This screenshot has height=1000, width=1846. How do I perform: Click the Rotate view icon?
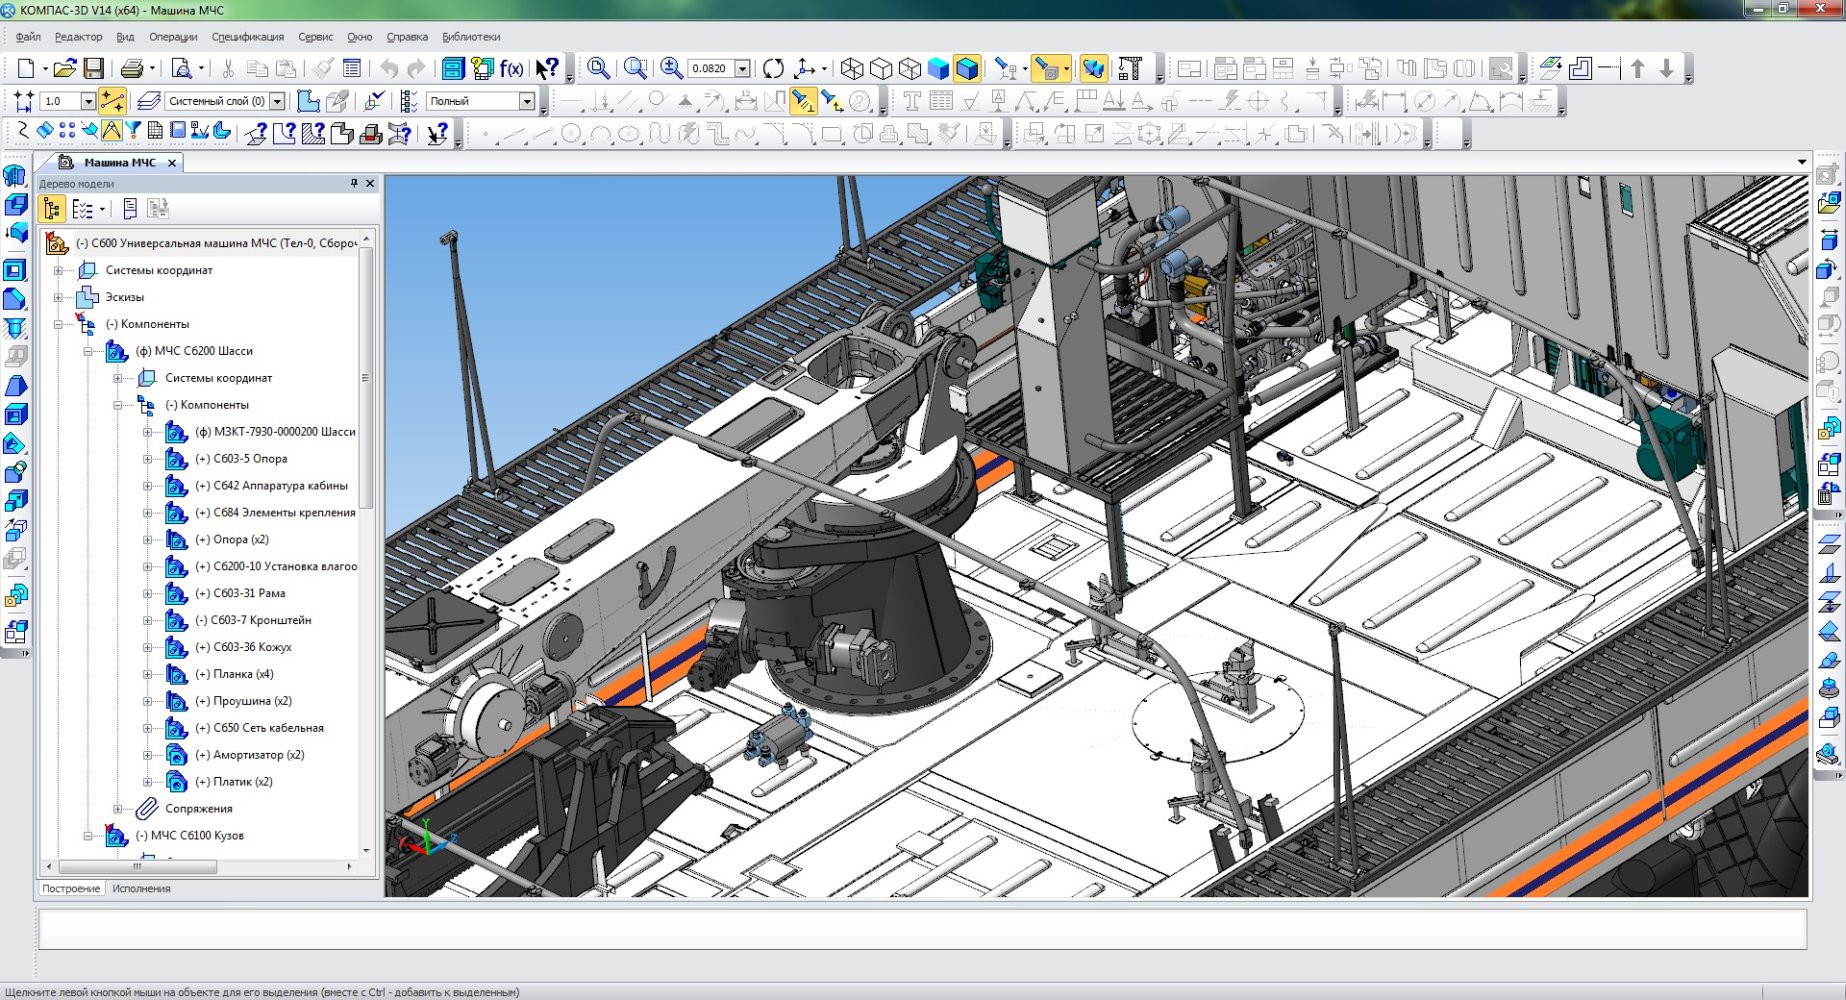tap(773, 69)
